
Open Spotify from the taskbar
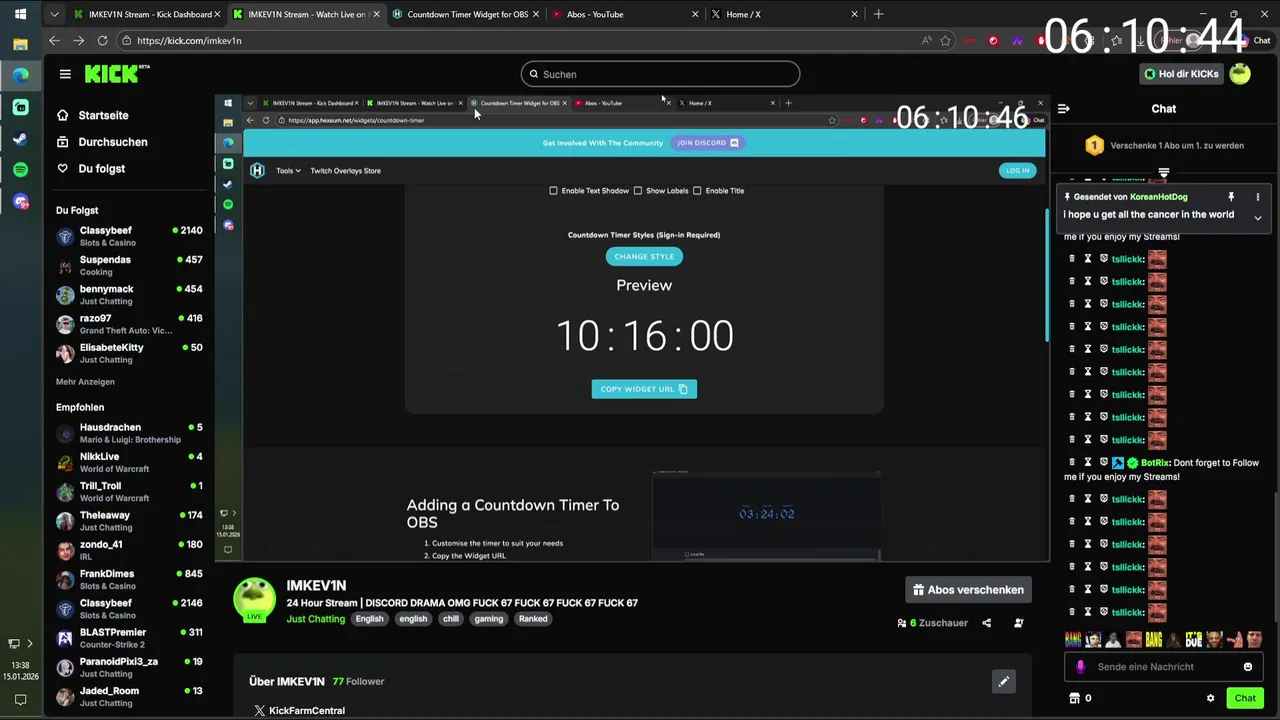click(x=20, y=171)
